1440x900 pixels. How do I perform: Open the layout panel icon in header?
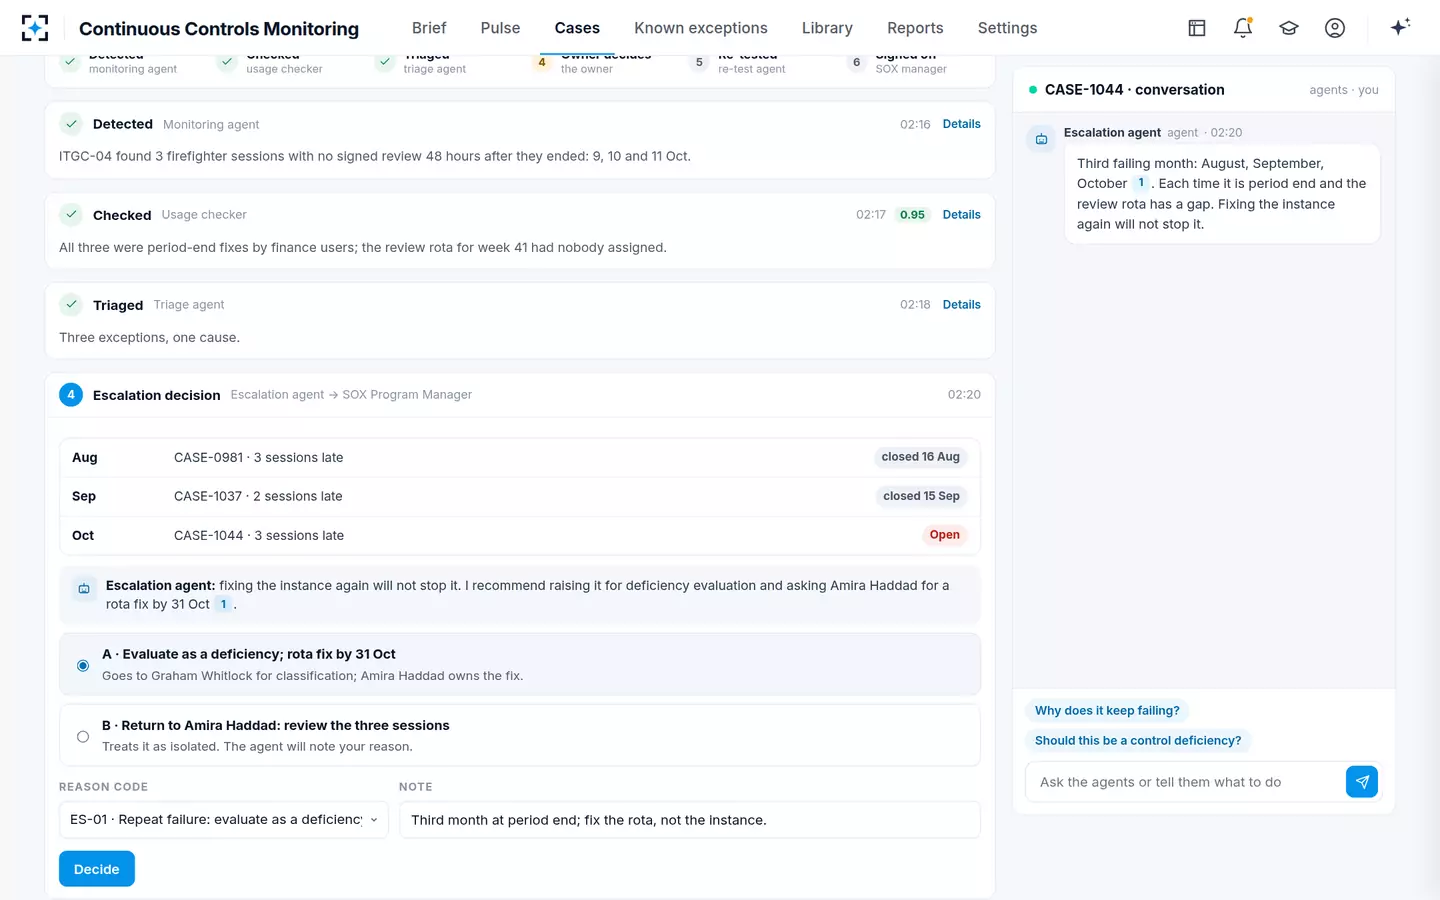[1197, 28]
